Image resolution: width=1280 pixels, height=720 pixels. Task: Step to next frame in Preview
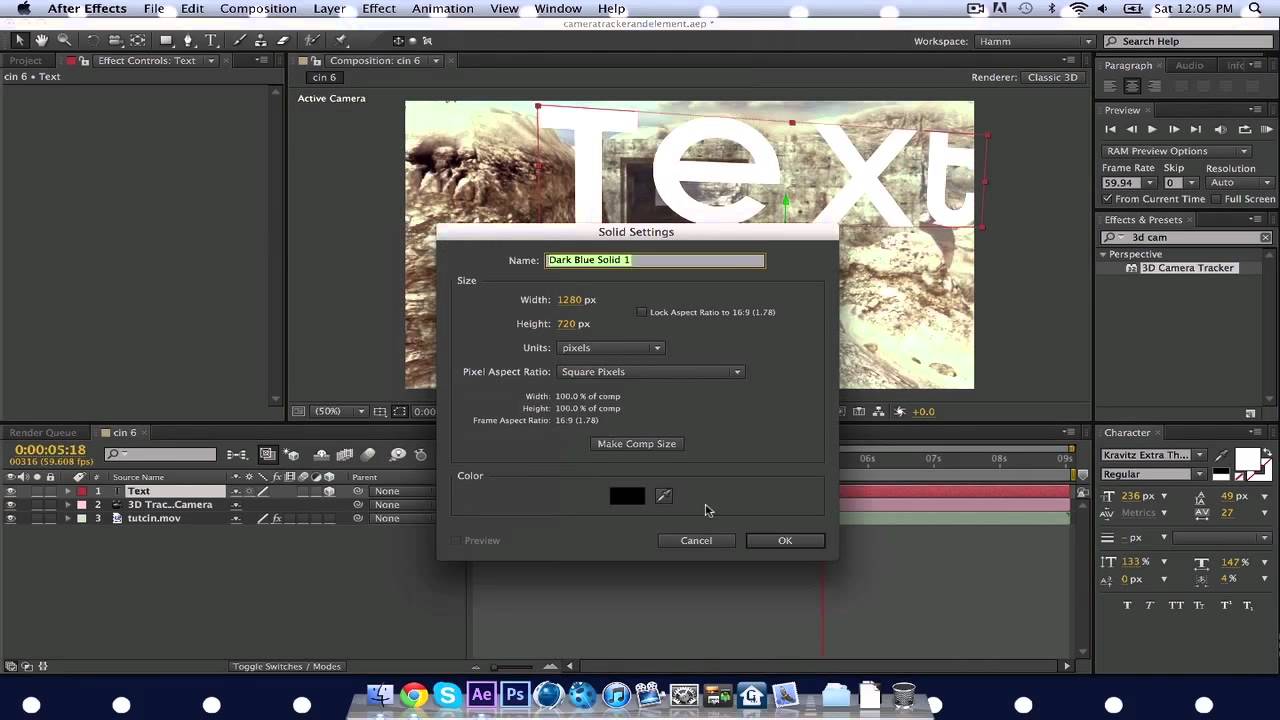tap(1174, 129)
